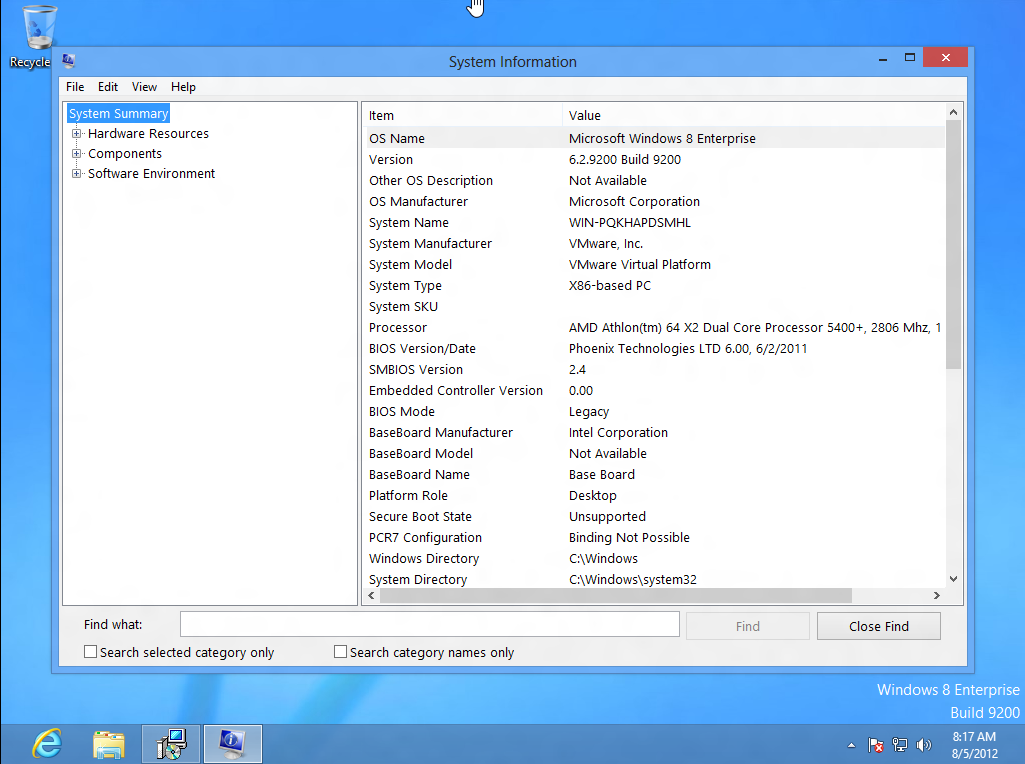This screenshot has width=1025, height=764.
Task: Expand the Software Environment node
Action: (76, 173)
